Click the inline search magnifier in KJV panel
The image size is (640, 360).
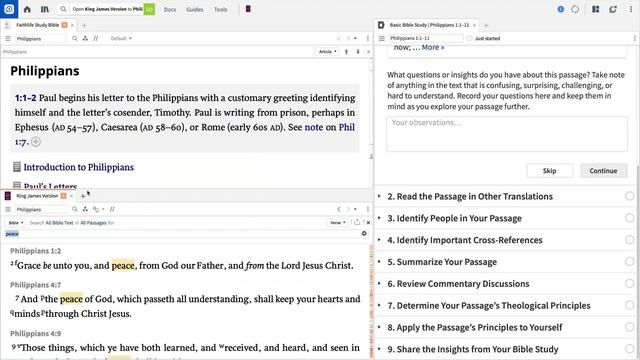point(75,209)
